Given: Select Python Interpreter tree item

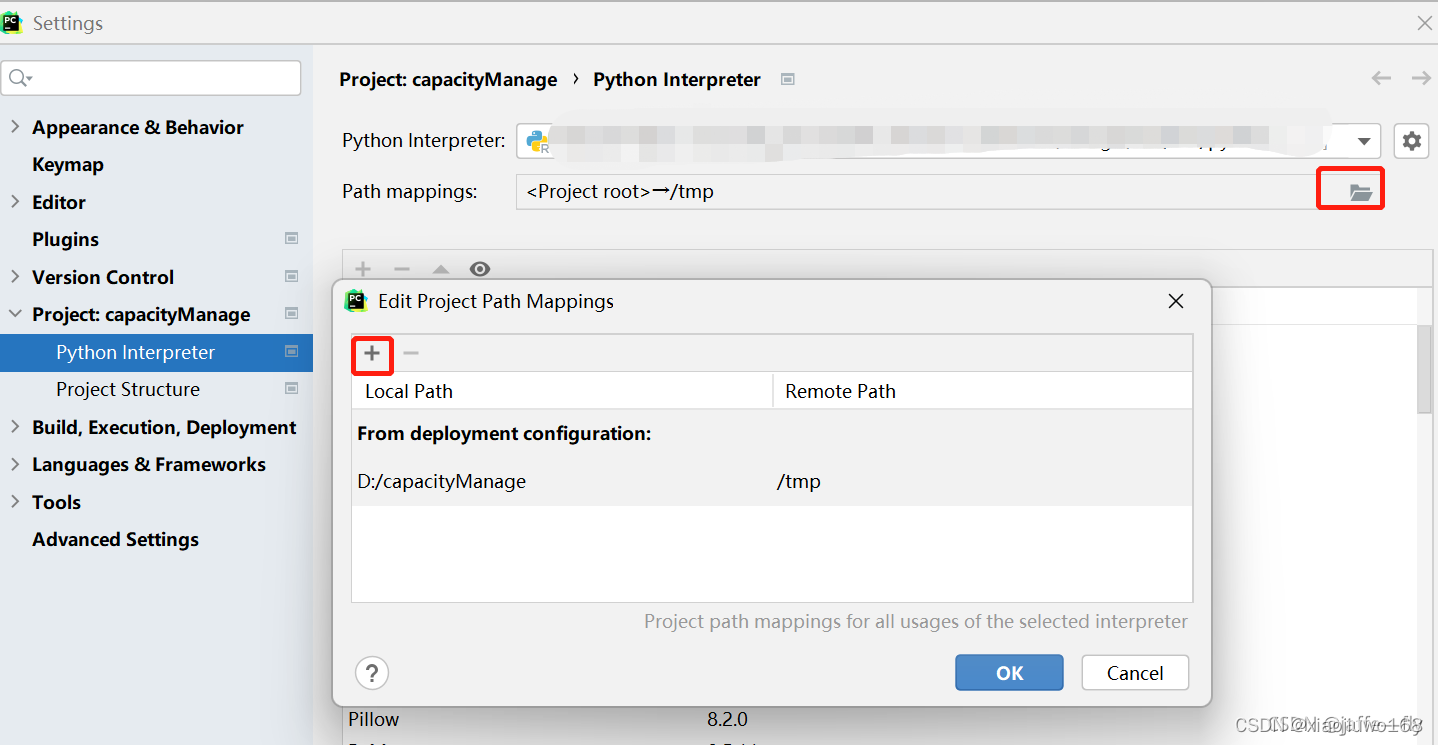Looking at the screenshot, I should [156, 352].
